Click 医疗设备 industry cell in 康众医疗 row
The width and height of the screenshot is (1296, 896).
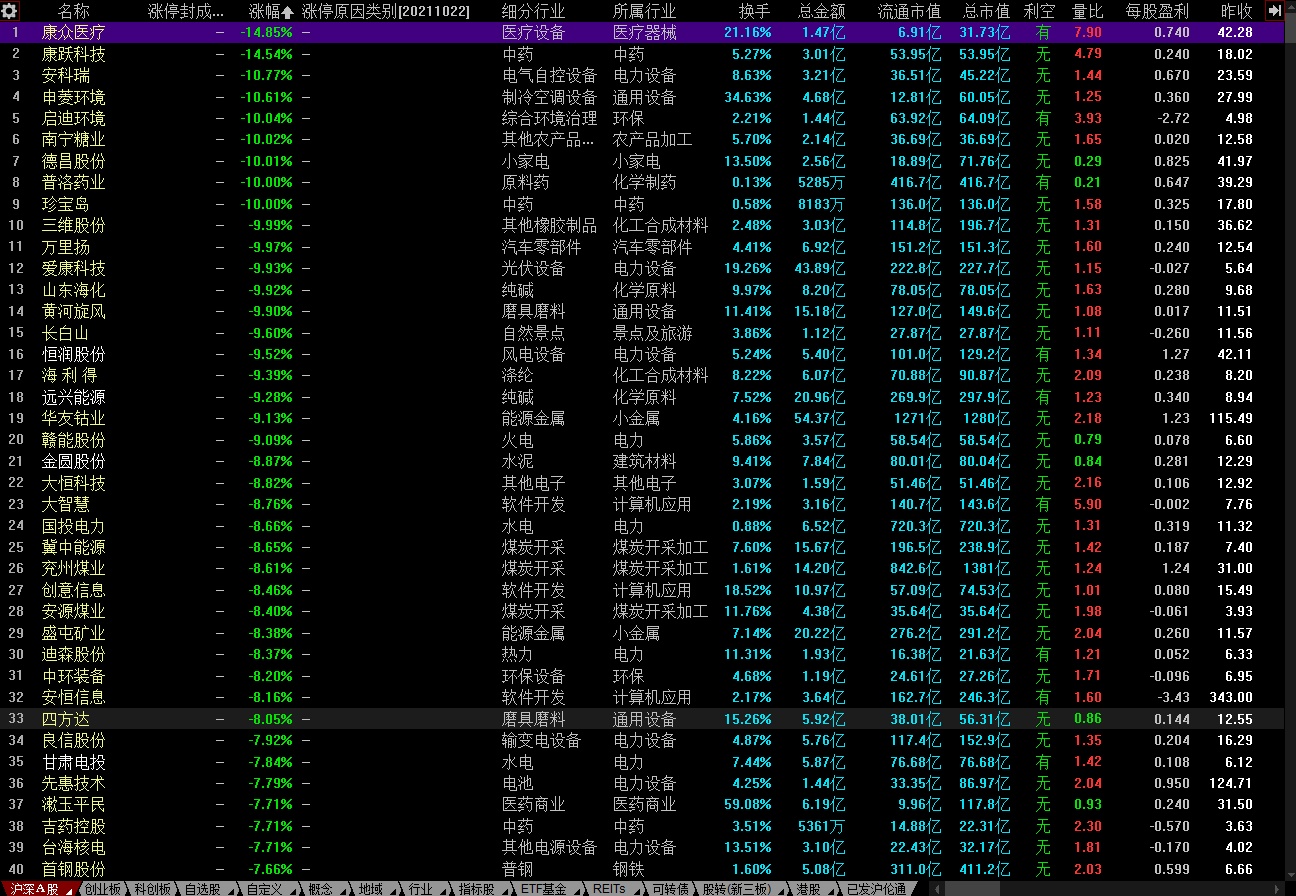click(533, 32)
